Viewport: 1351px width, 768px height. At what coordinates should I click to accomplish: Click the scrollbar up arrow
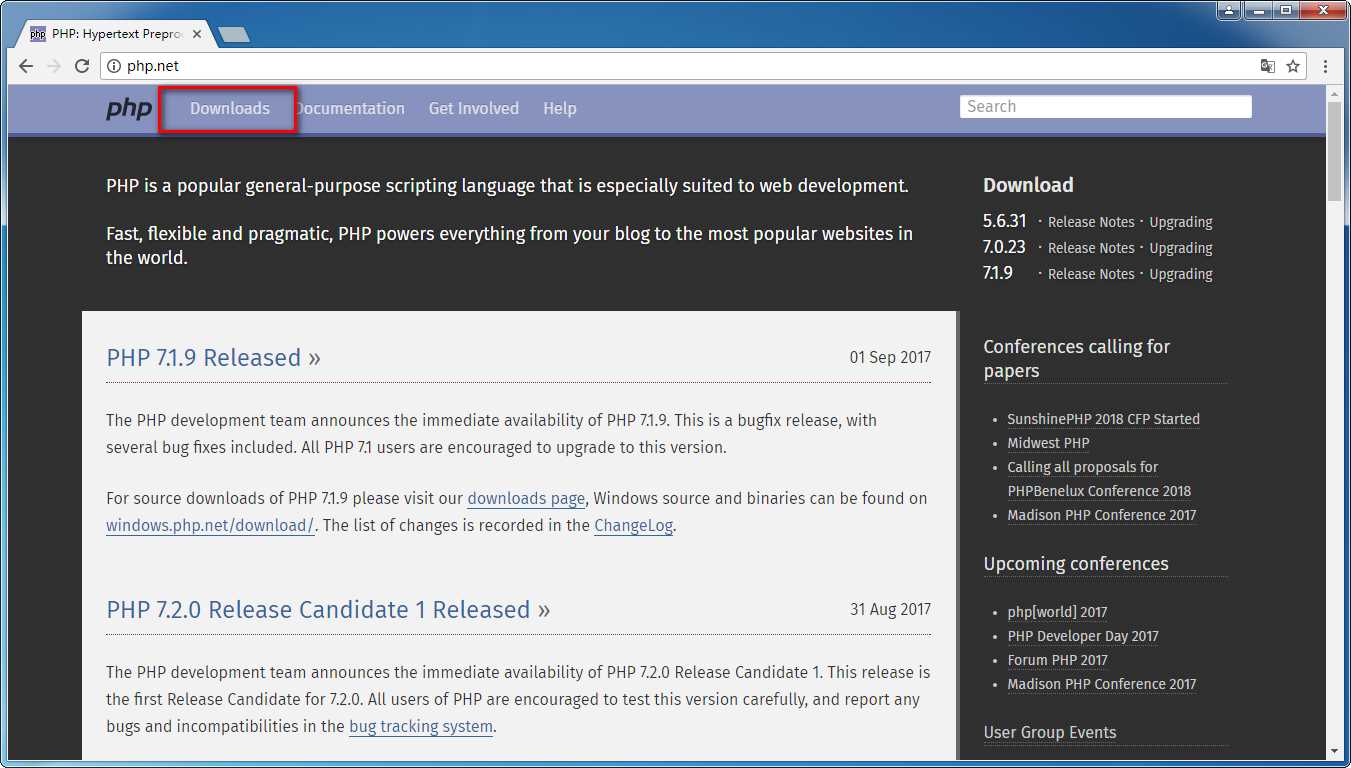click(x=1334, y=93)
